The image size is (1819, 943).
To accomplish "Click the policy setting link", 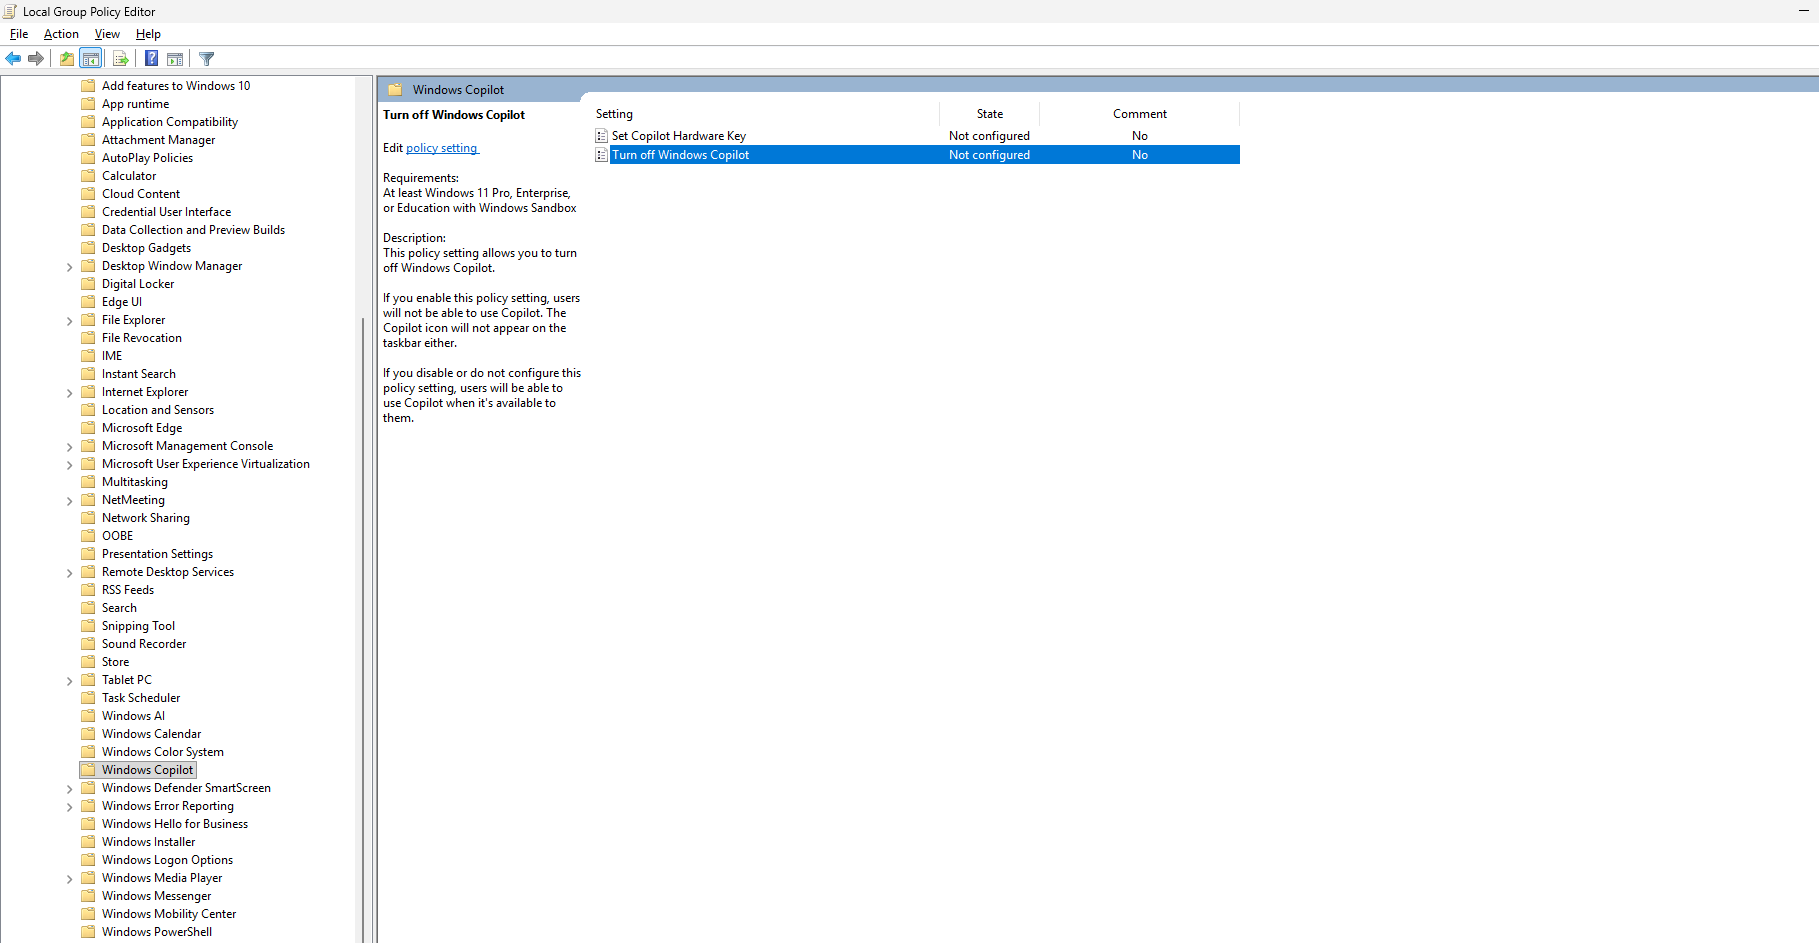I will coord(441,148).
